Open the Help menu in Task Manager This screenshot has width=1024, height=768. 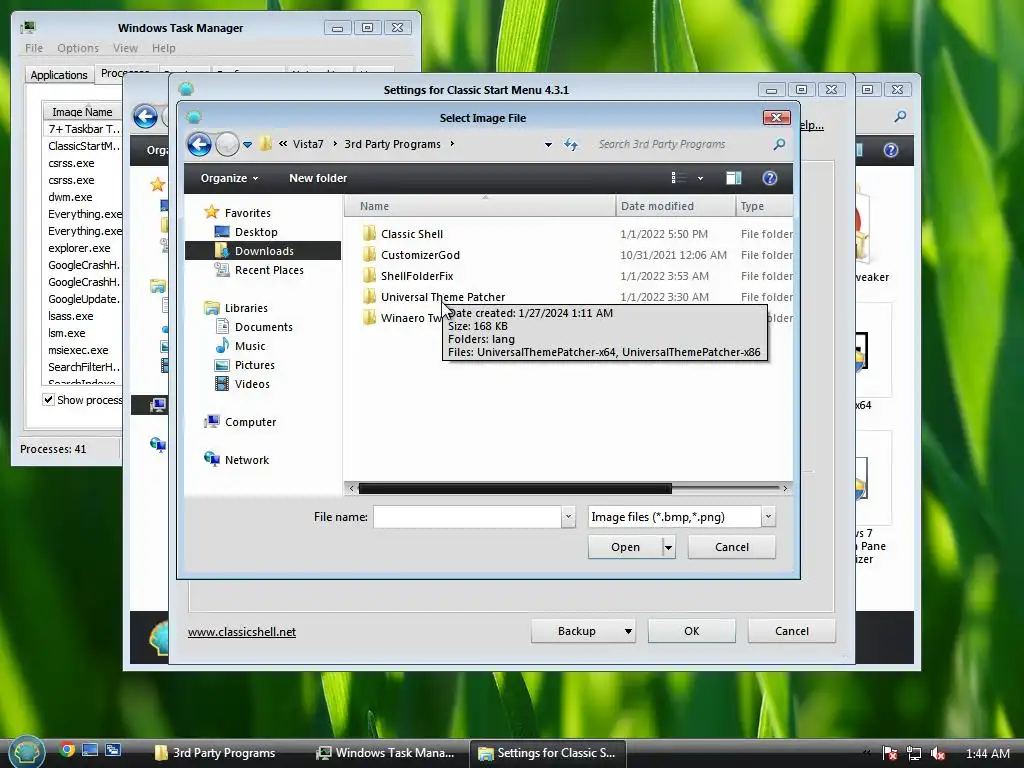tap(163, 48)
